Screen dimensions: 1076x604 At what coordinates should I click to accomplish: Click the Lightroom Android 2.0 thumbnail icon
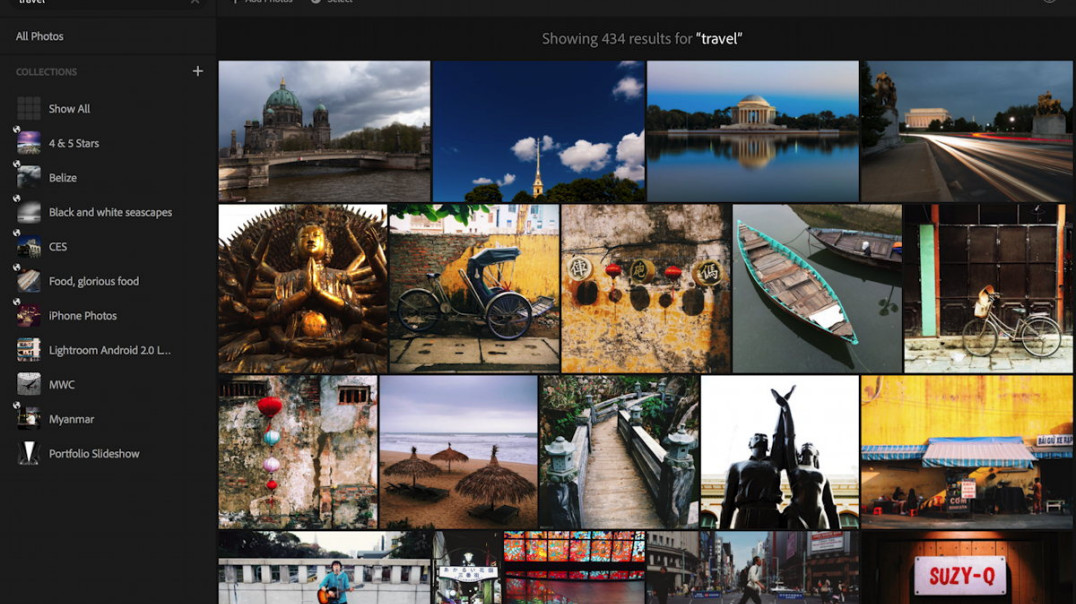tap(29, 350)
